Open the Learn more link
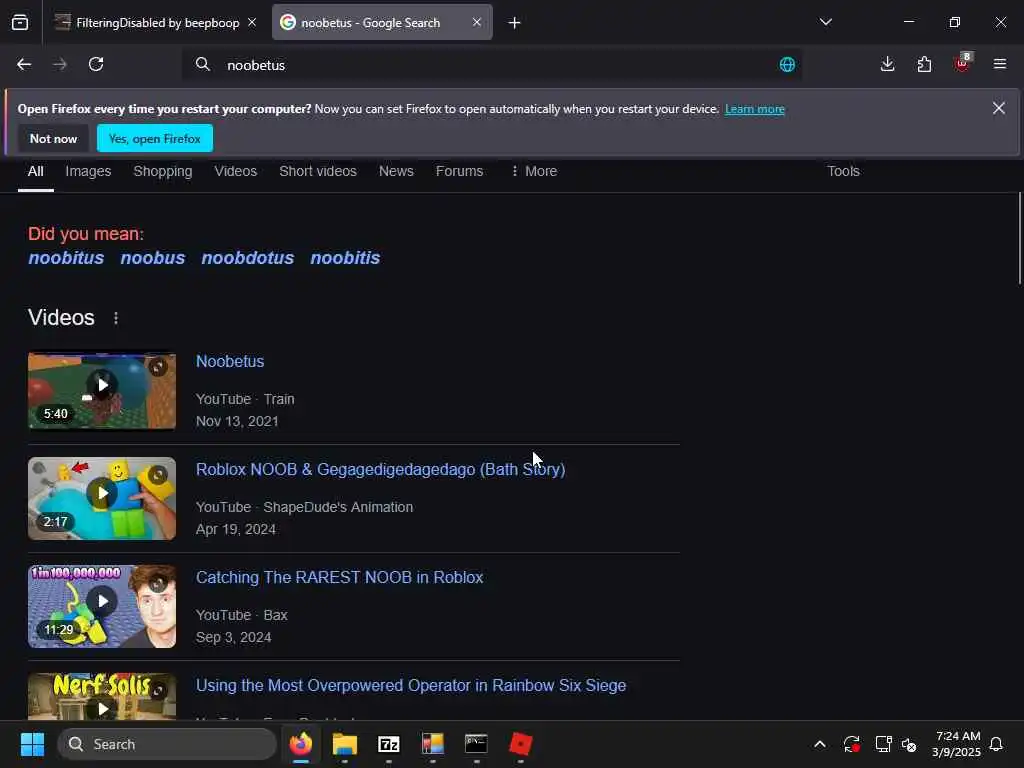The height and width of the screenshot is (768, 1024). coord(754,109)
